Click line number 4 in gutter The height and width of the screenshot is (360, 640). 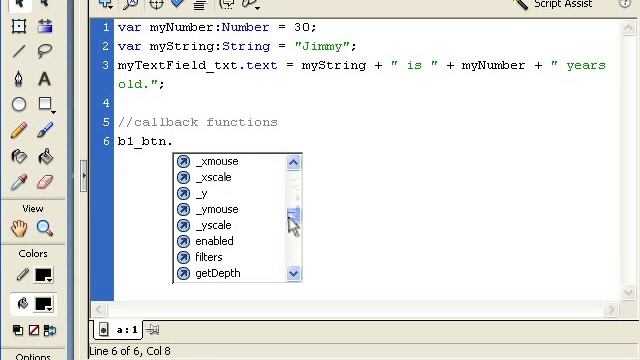(x=106, y=103)
